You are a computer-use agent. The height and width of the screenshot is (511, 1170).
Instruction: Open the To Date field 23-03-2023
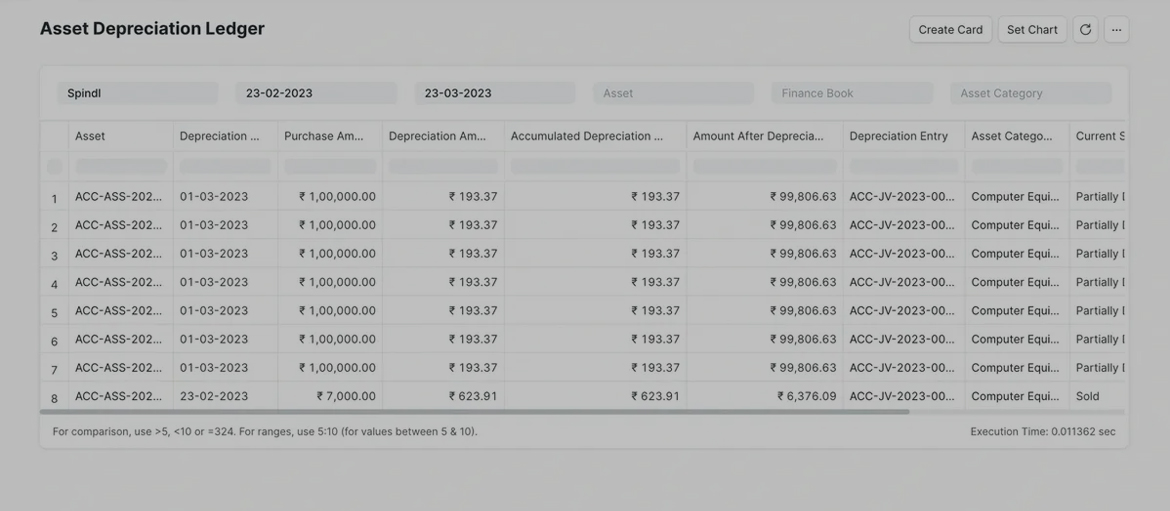[x=494, y=93]
